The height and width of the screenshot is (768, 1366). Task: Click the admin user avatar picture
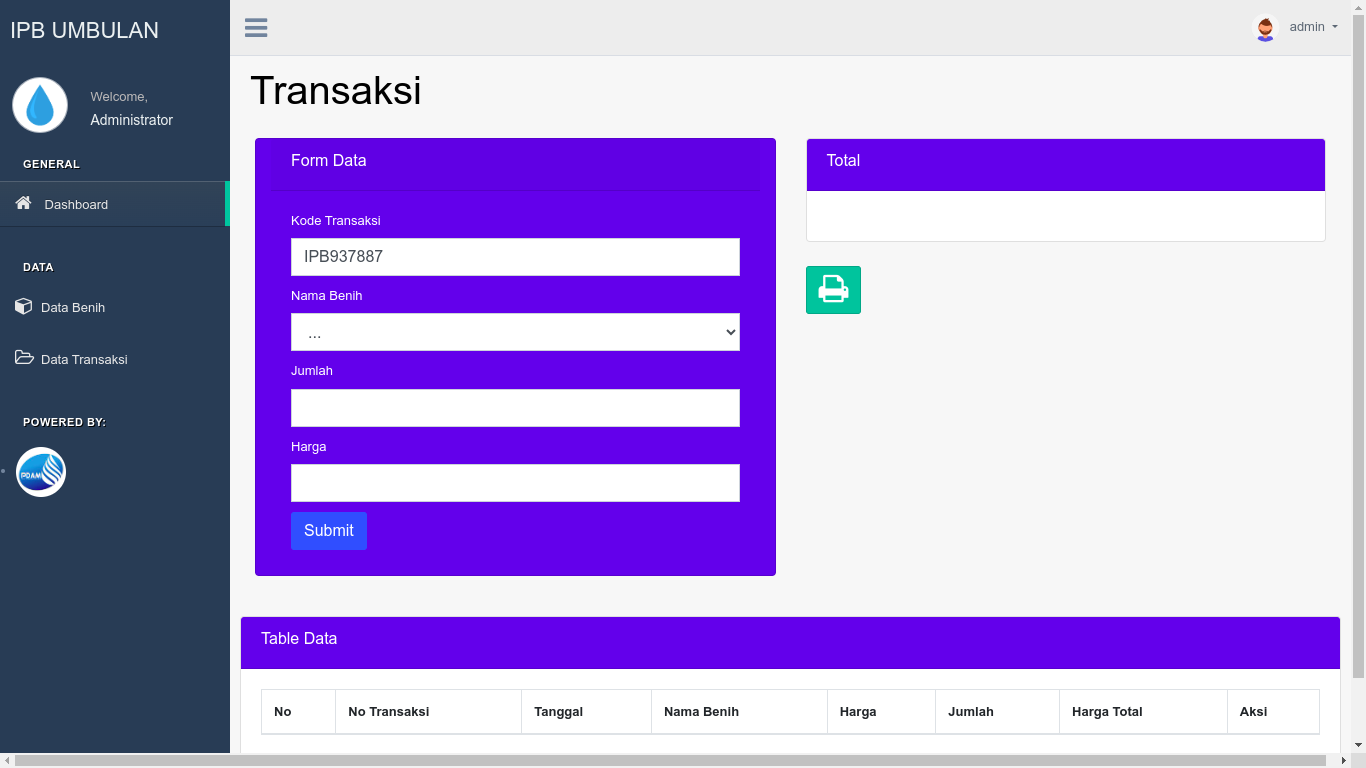pos(1265,28)
